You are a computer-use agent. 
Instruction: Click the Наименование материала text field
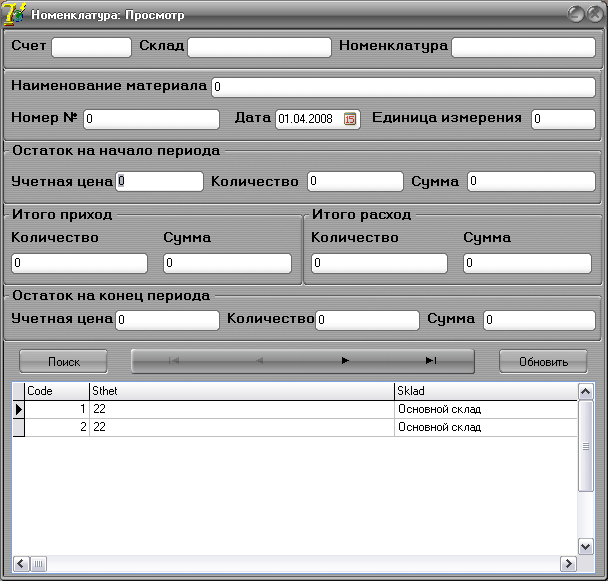click(403, 87)
